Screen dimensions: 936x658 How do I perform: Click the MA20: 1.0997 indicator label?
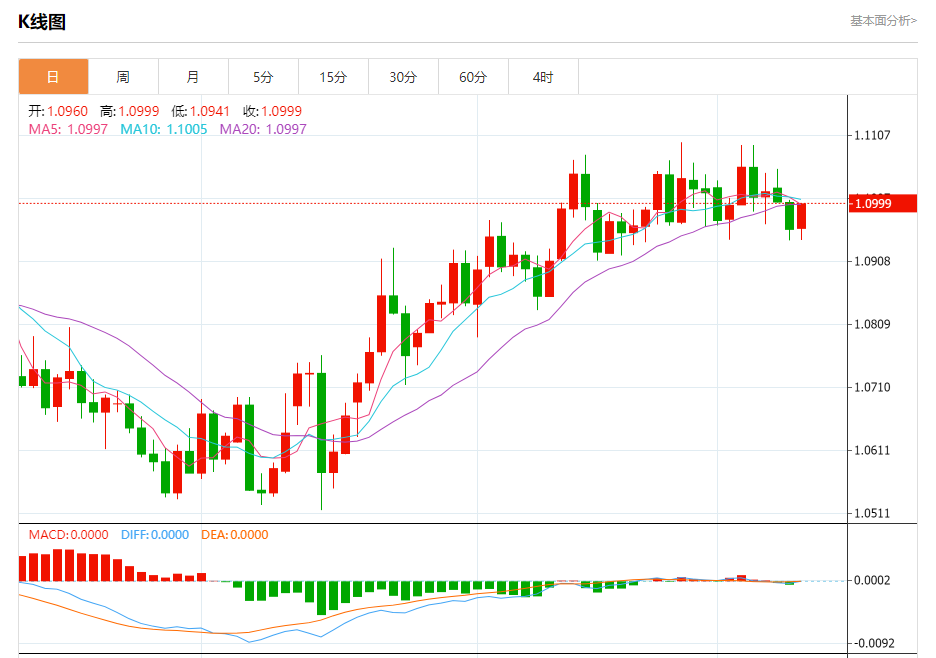263,129
